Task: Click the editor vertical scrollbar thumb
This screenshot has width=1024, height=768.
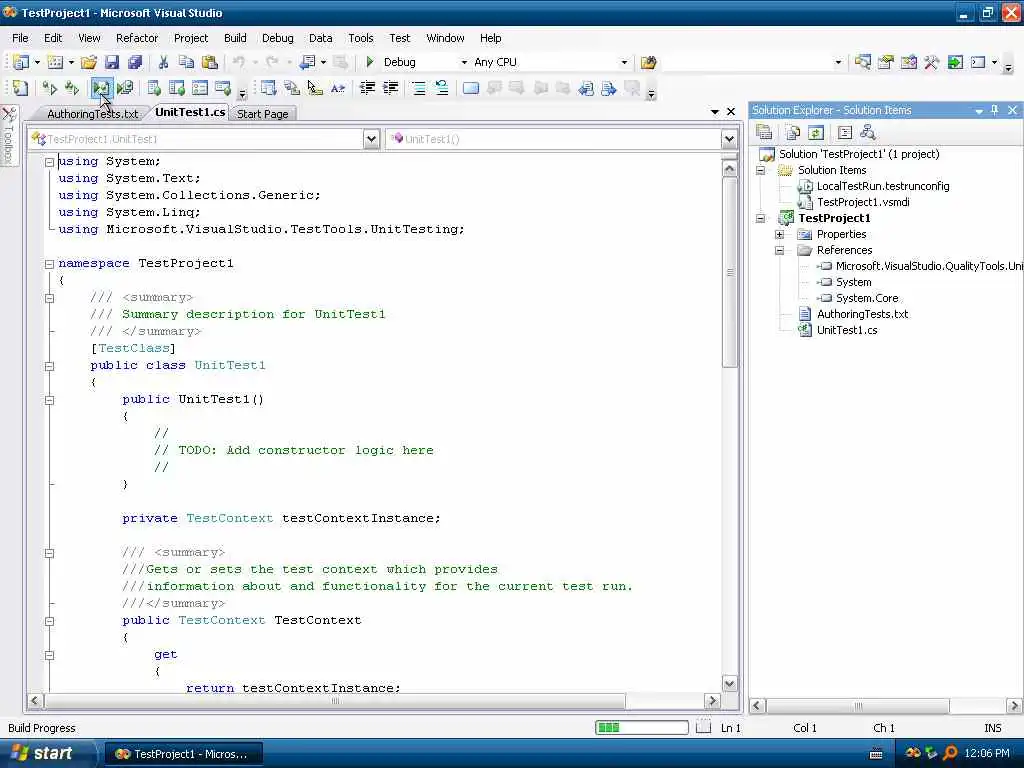Action: (729, 272)
